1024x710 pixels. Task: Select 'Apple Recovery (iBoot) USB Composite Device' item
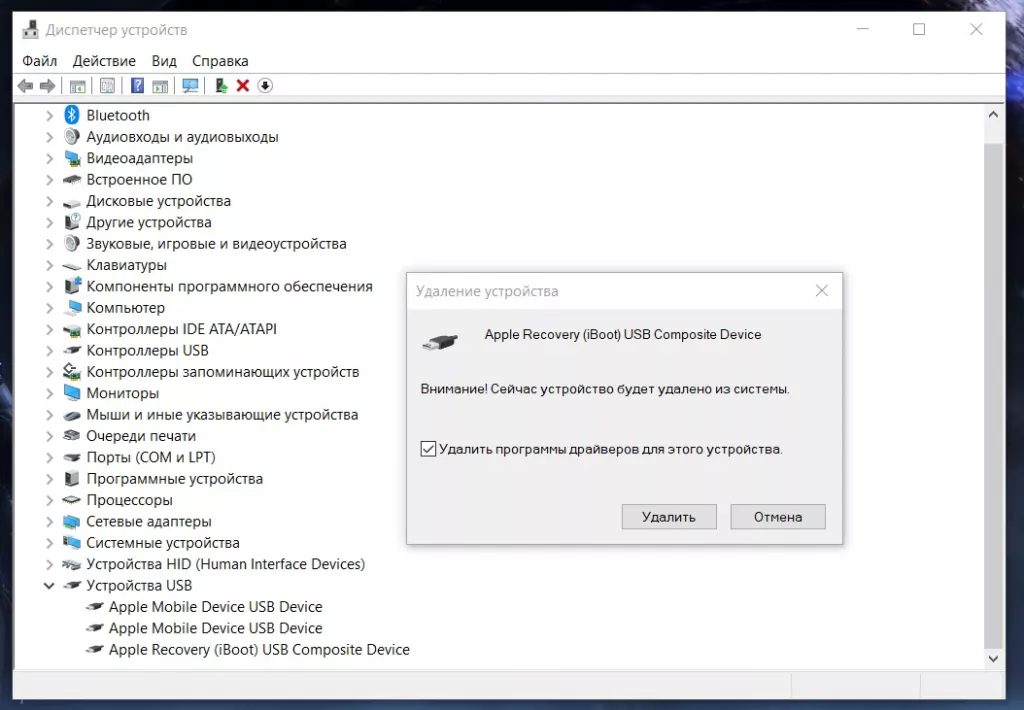point(259,649)
